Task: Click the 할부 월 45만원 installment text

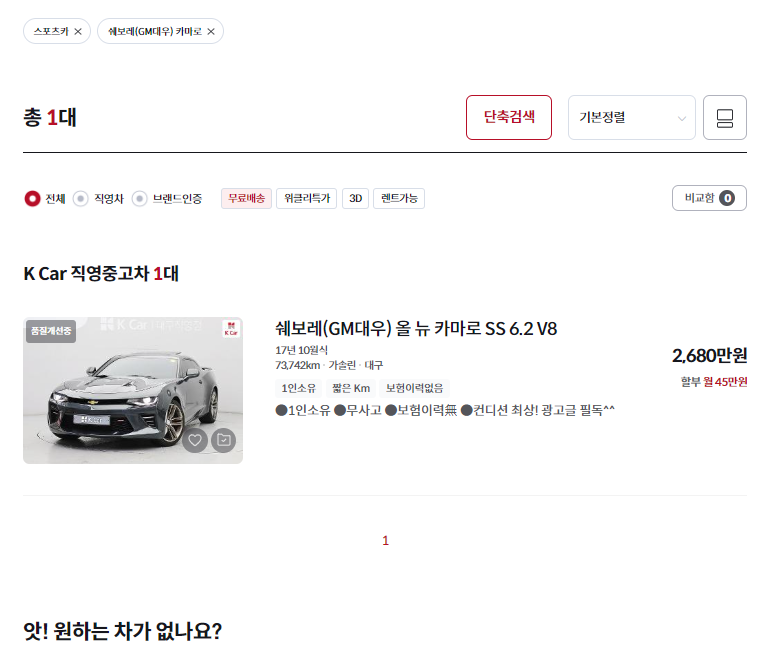Action: pyautogui.click(x=714, y=381)
